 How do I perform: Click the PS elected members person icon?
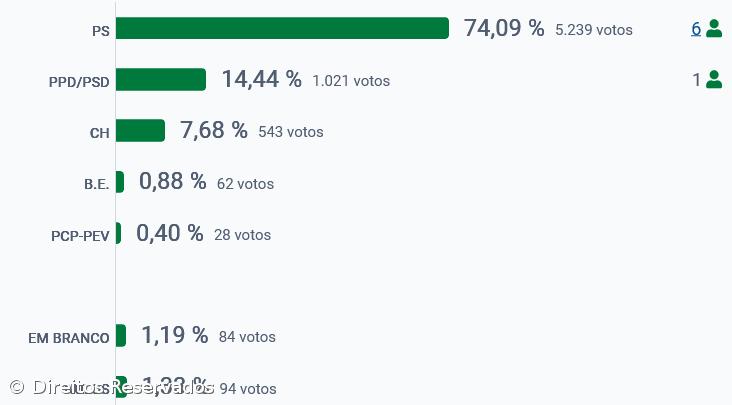click(714, 29)
